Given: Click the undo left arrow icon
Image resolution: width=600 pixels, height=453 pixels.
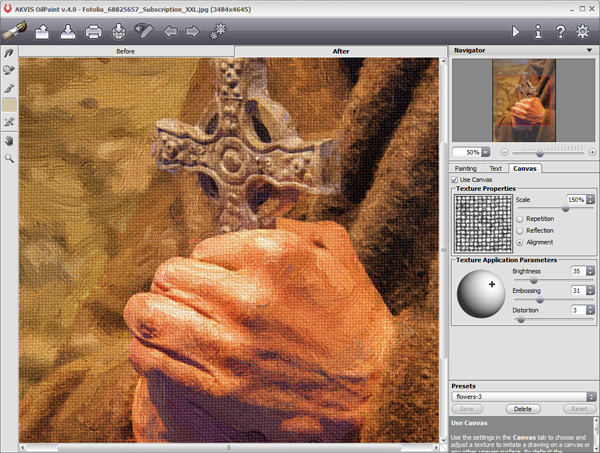Looking at the screenshot, I should click(x=169, y=32).
